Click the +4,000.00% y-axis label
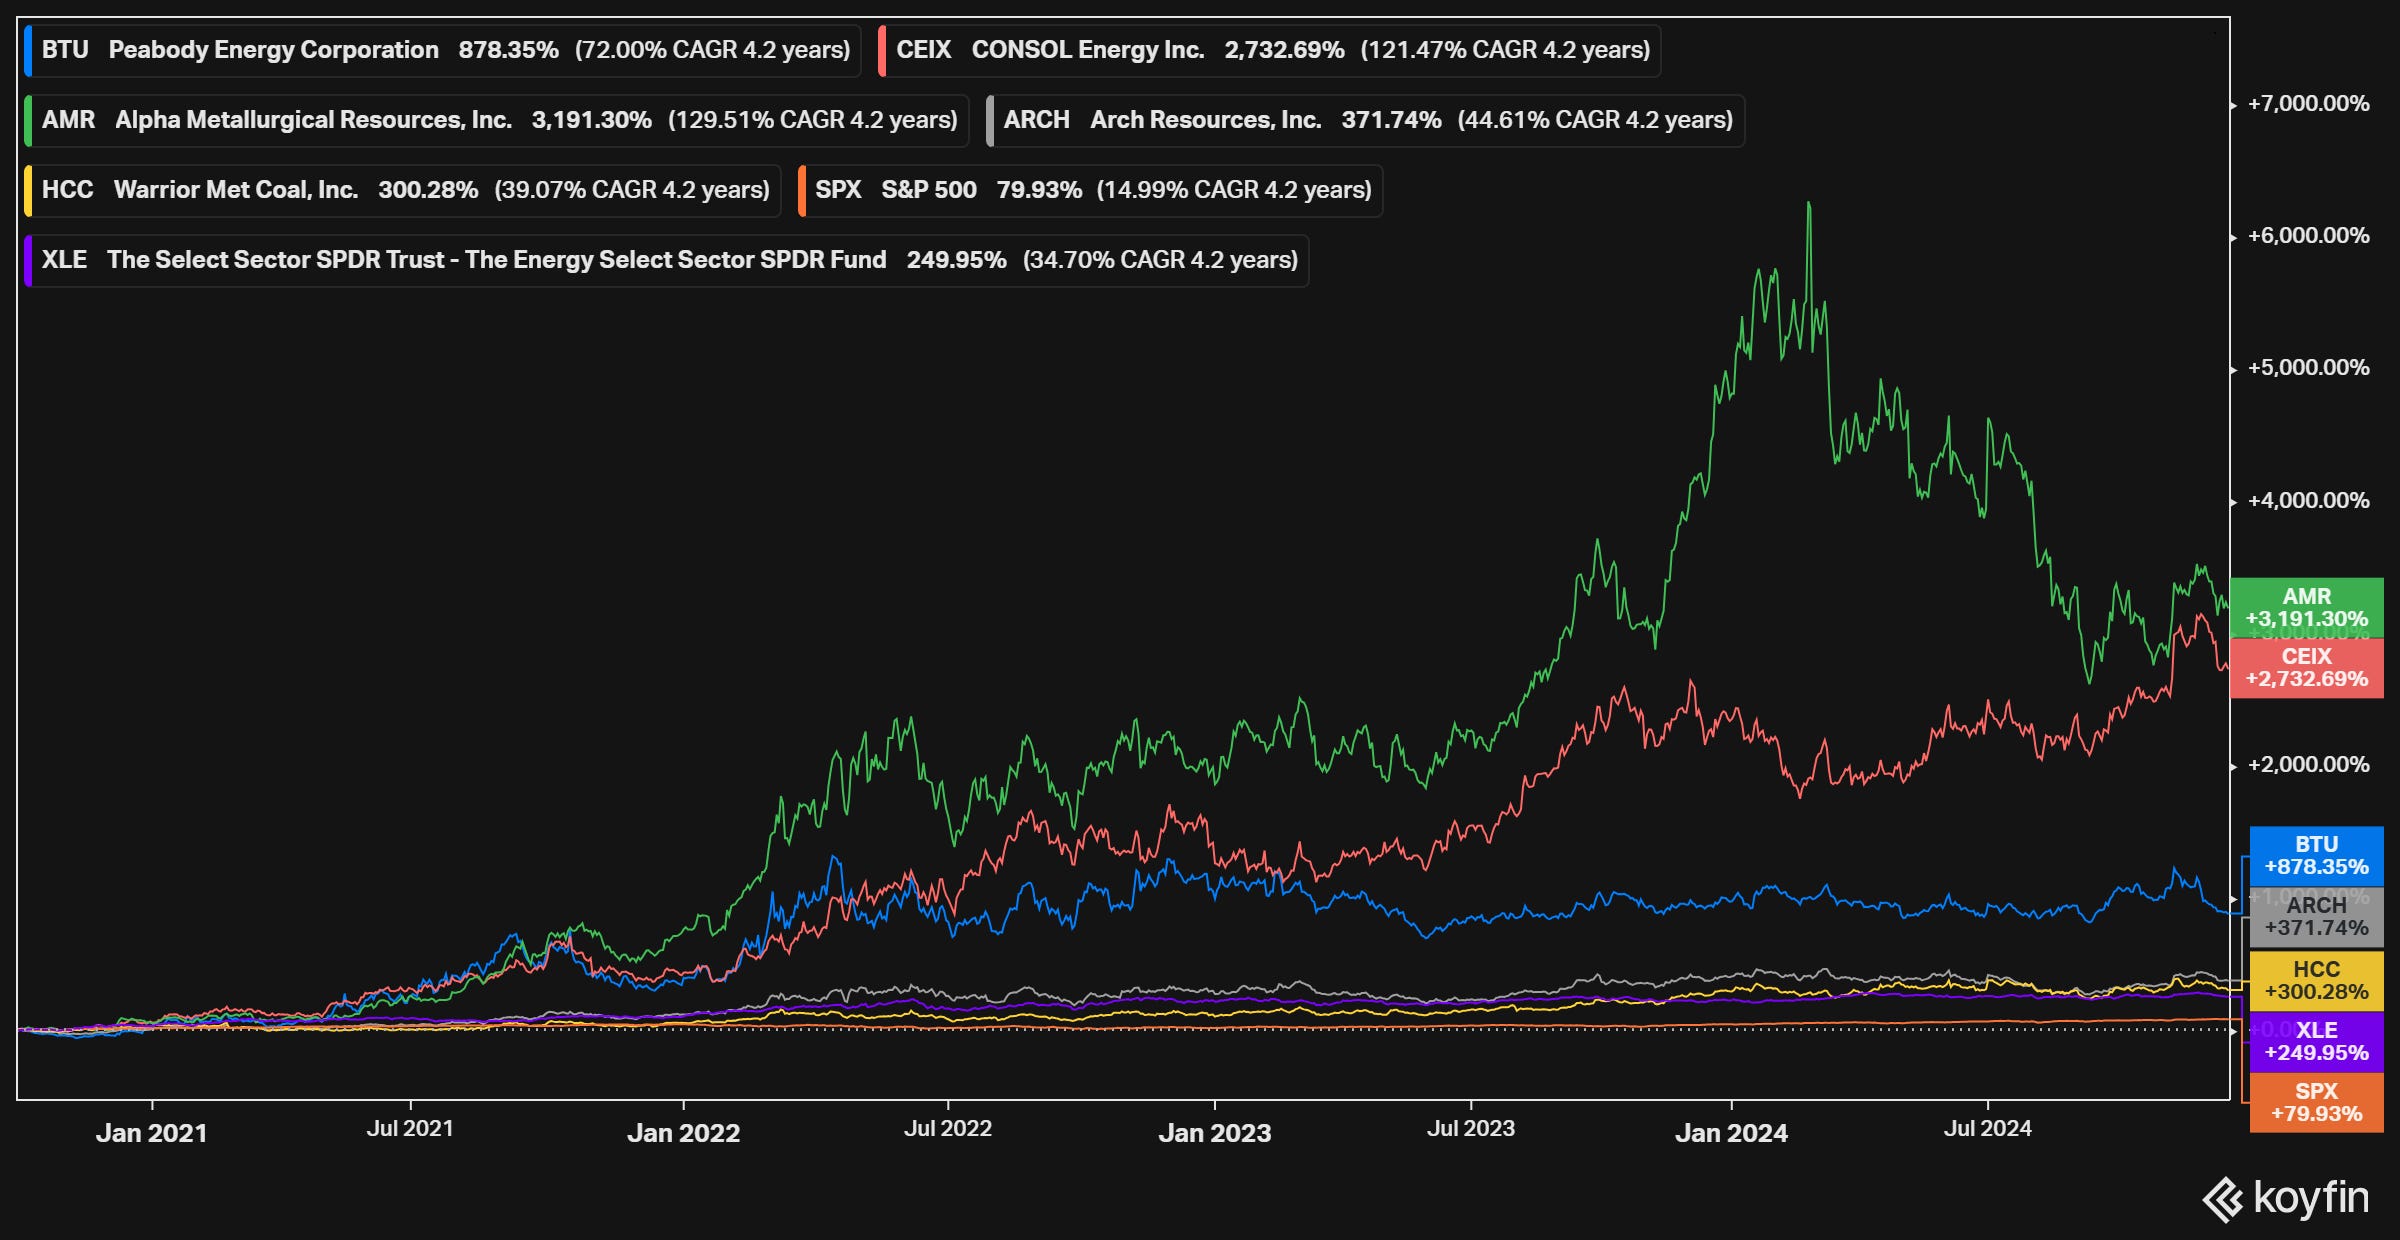The image size is (2400, 1240). tap(2309, 501)
